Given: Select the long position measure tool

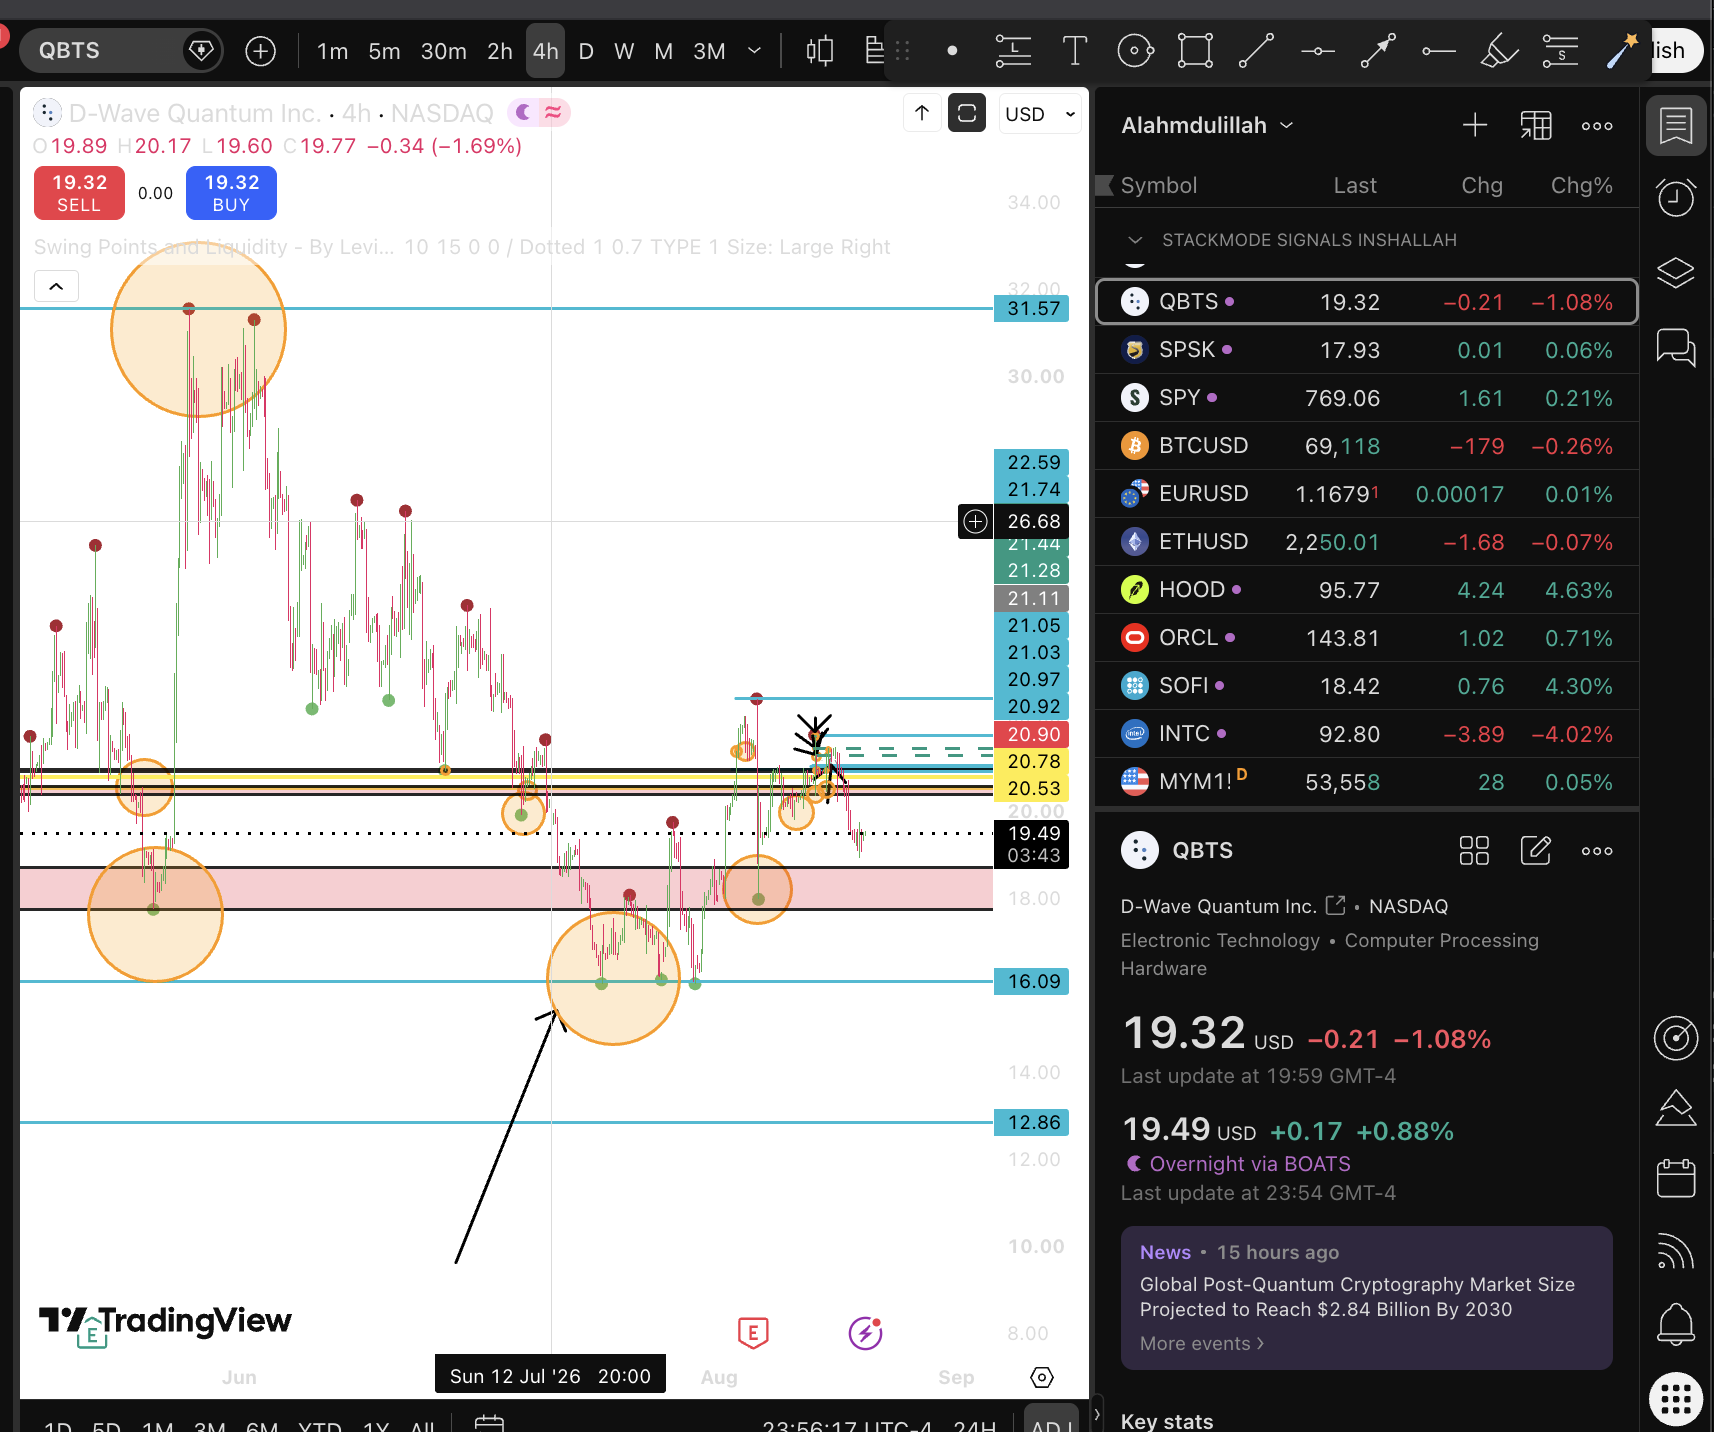Looking at the screenshot, I should [1013, 50].
